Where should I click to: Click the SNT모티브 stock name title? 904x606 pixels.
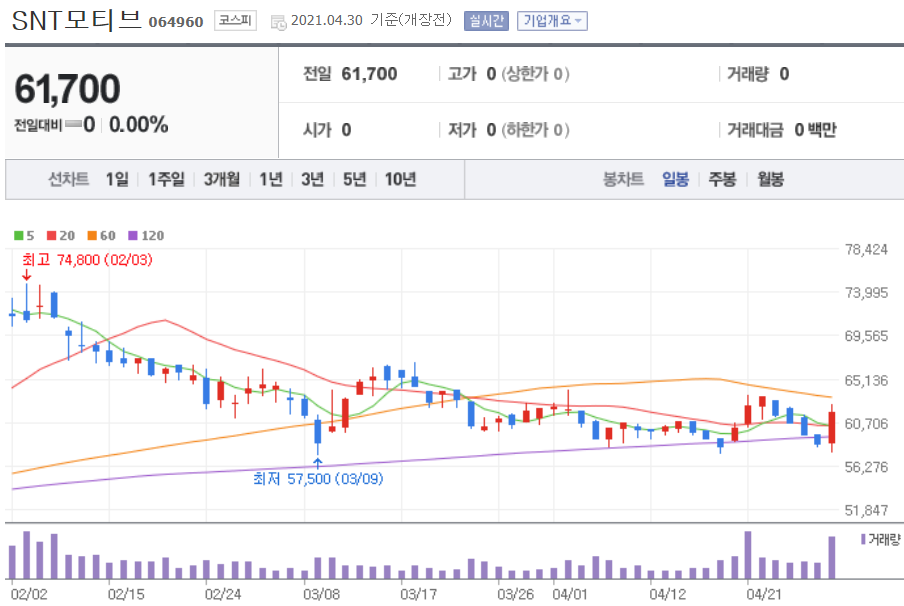click(76, 21)
